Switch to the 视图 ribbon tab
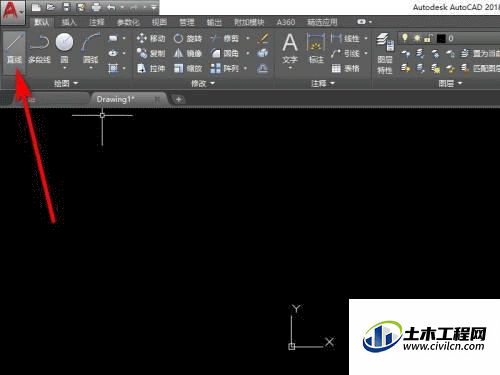 click(x=159, y=22)
